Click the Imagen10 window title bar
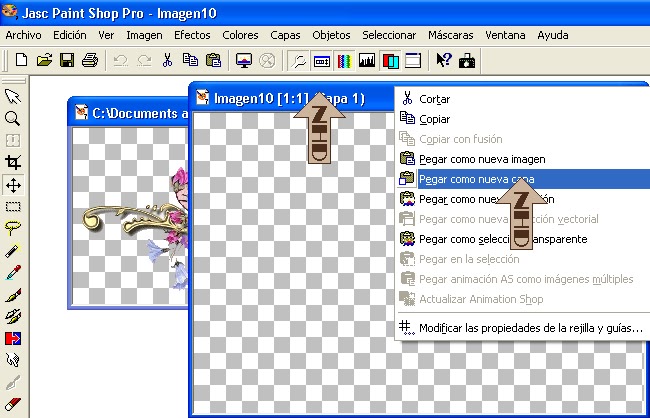650x418 pixels. click(x=292, y=99)
